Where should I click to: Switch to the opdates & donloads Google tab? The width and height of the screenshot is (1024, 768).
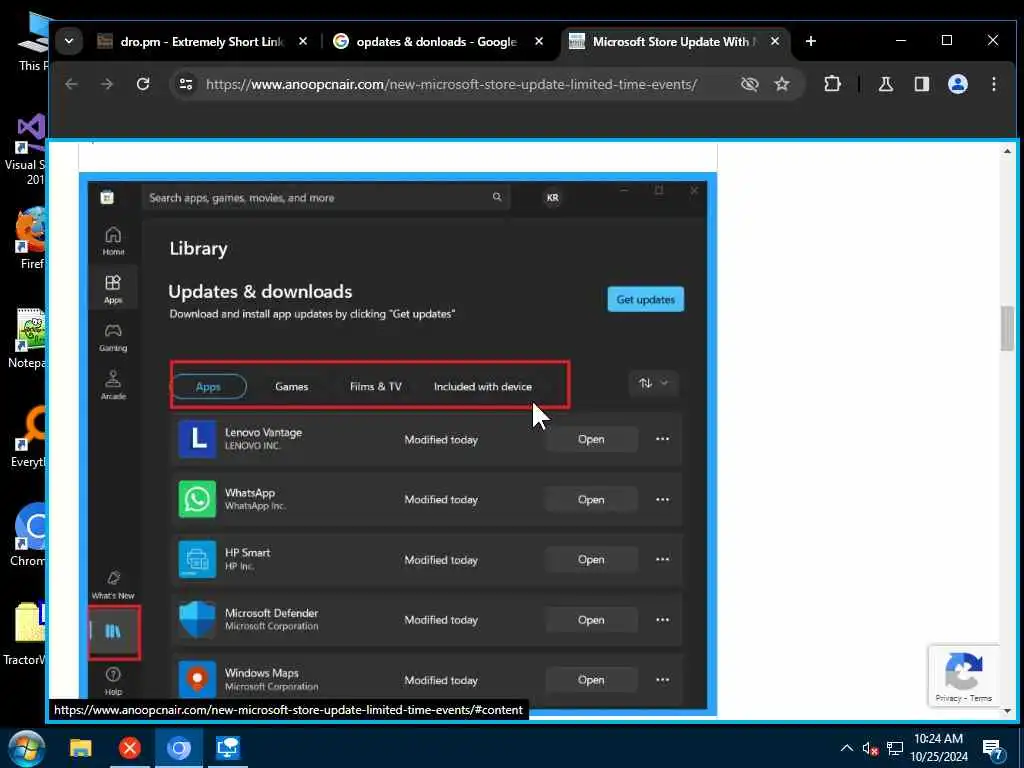click(x=438, y=42)
